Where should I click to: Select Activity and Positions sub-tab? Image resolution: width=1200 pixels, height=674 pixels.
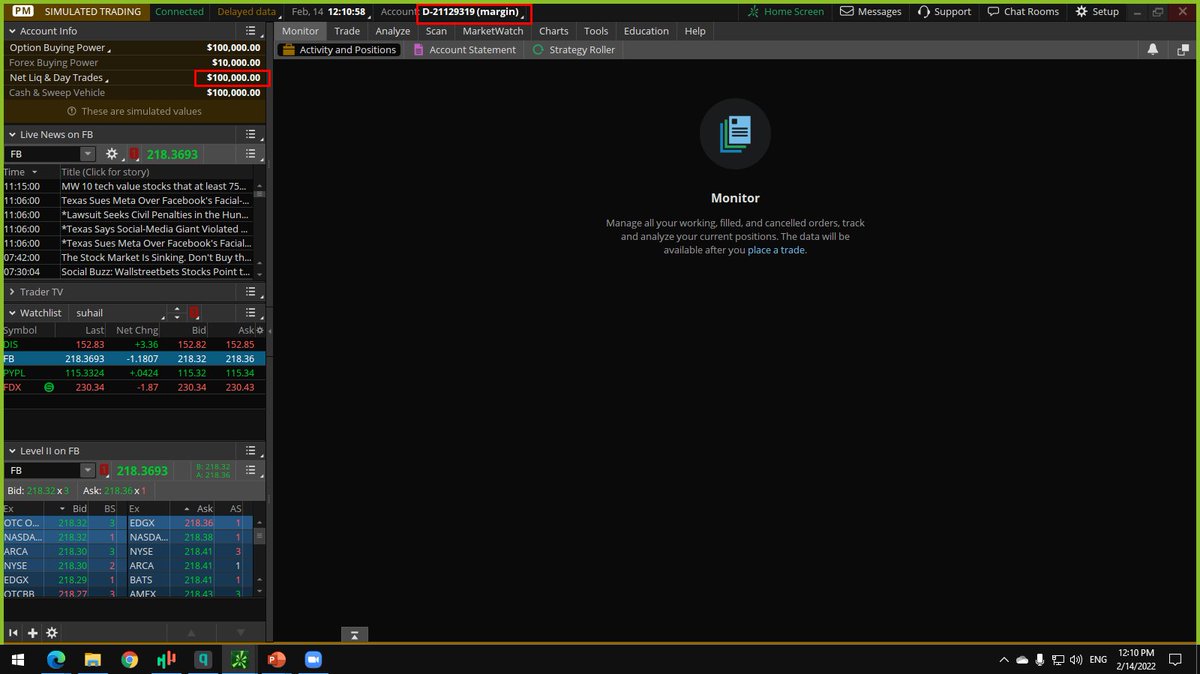click(x=339, y=50)
